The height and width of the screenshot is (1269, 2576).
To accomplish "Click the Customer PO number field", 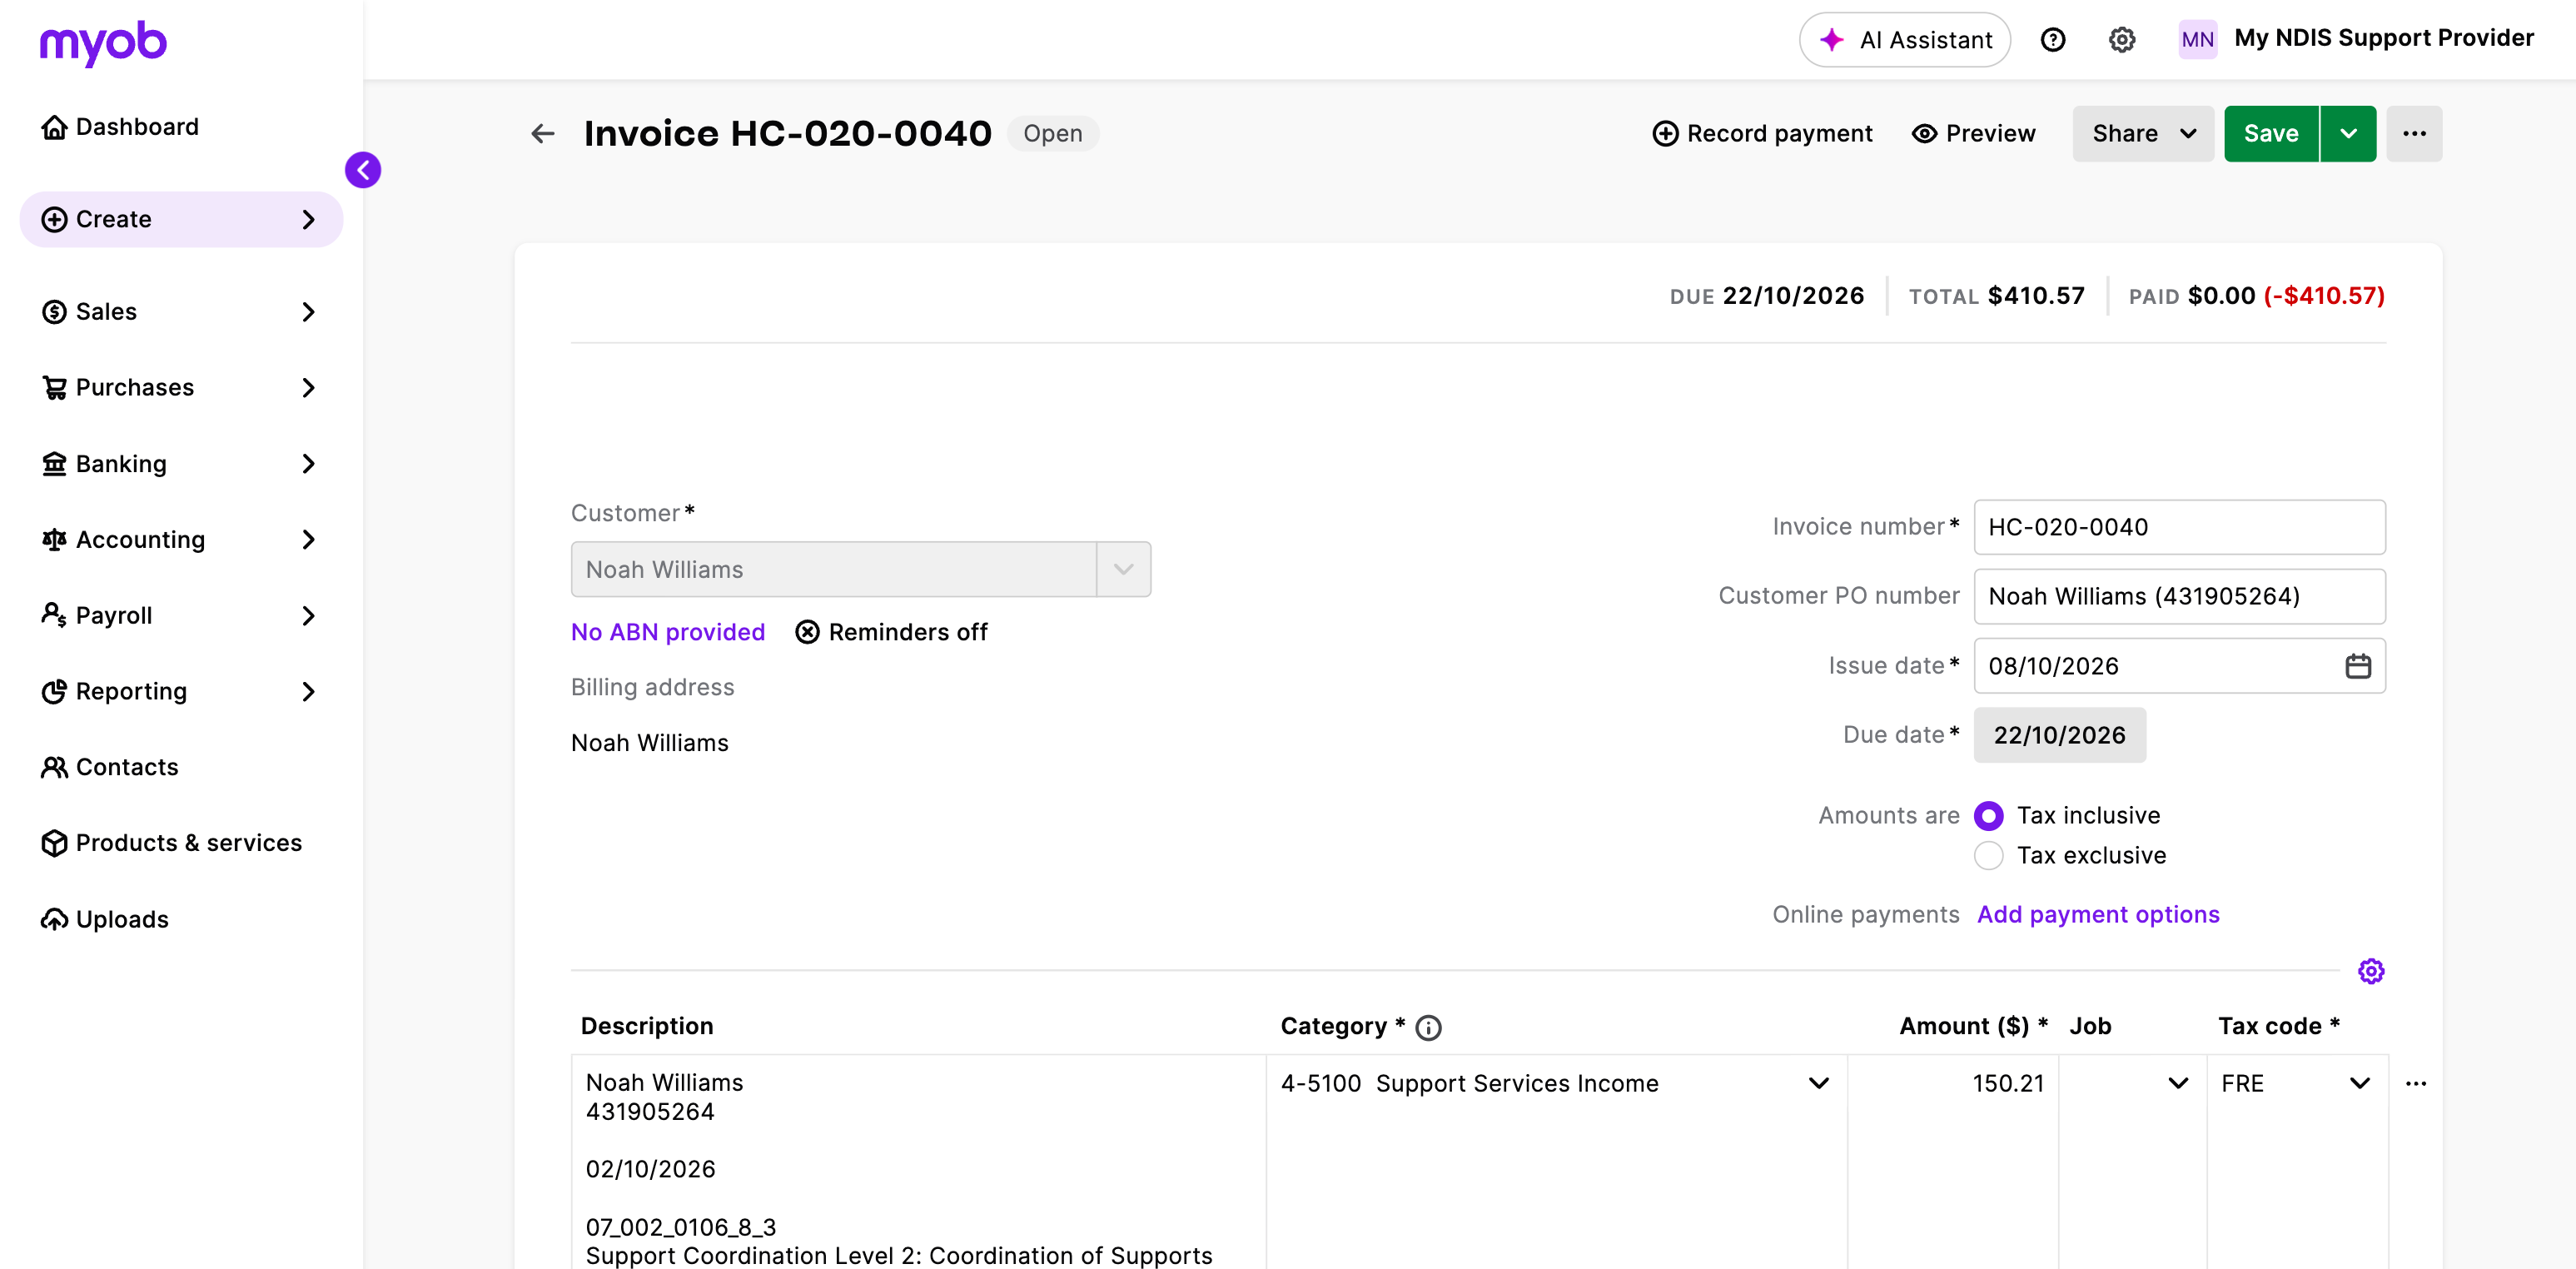I will click(x=2179, y=597).
